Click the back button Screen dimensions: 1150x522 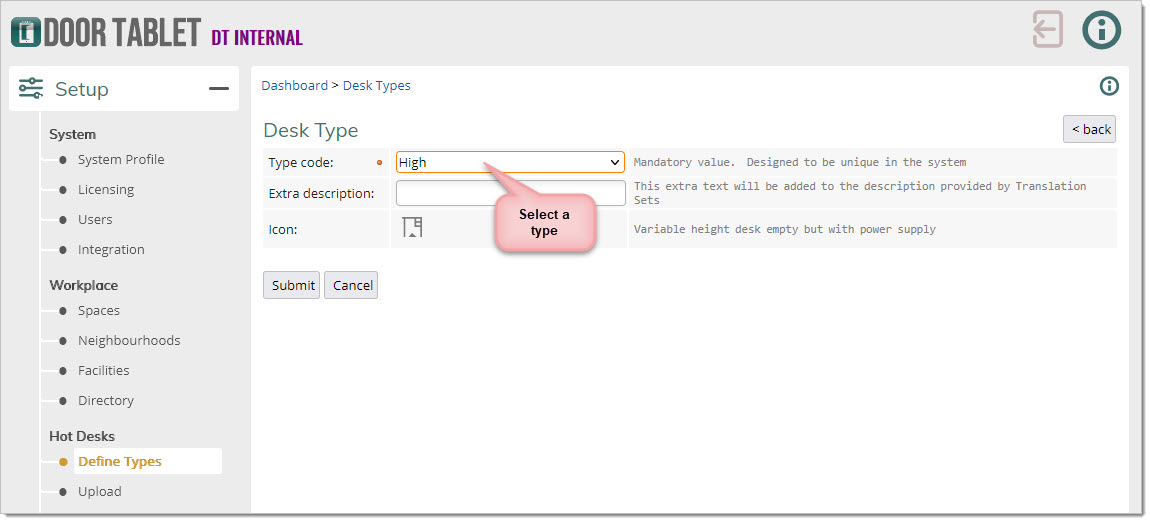(1089, 129)
